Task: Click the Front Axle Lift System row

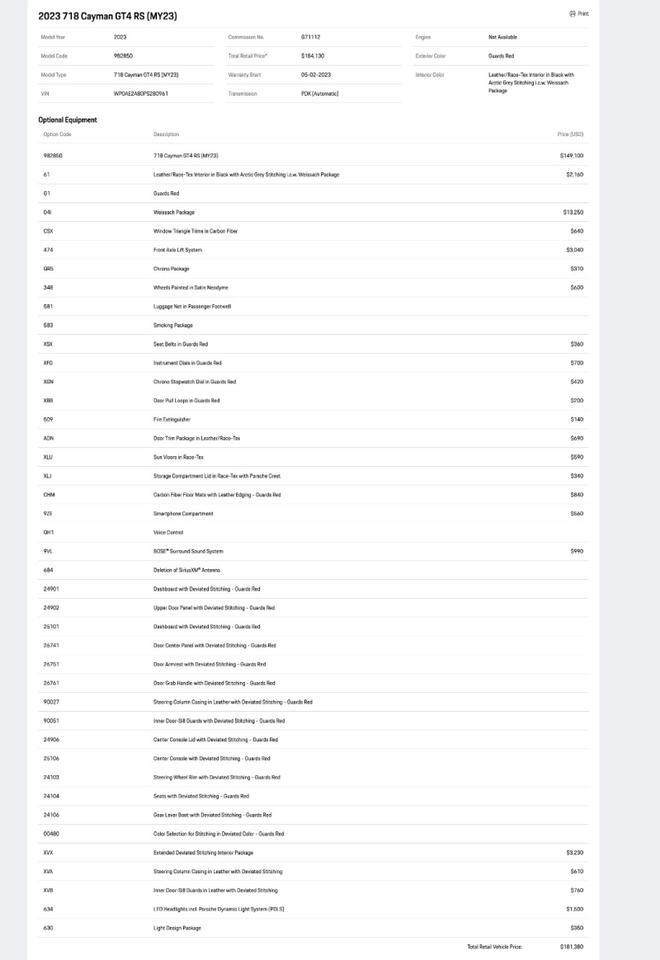Action: pos(178,250)
